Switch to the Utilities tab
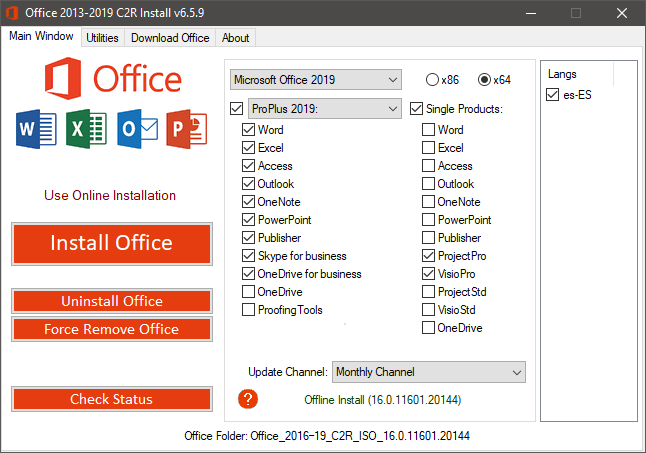 (102, 38)
